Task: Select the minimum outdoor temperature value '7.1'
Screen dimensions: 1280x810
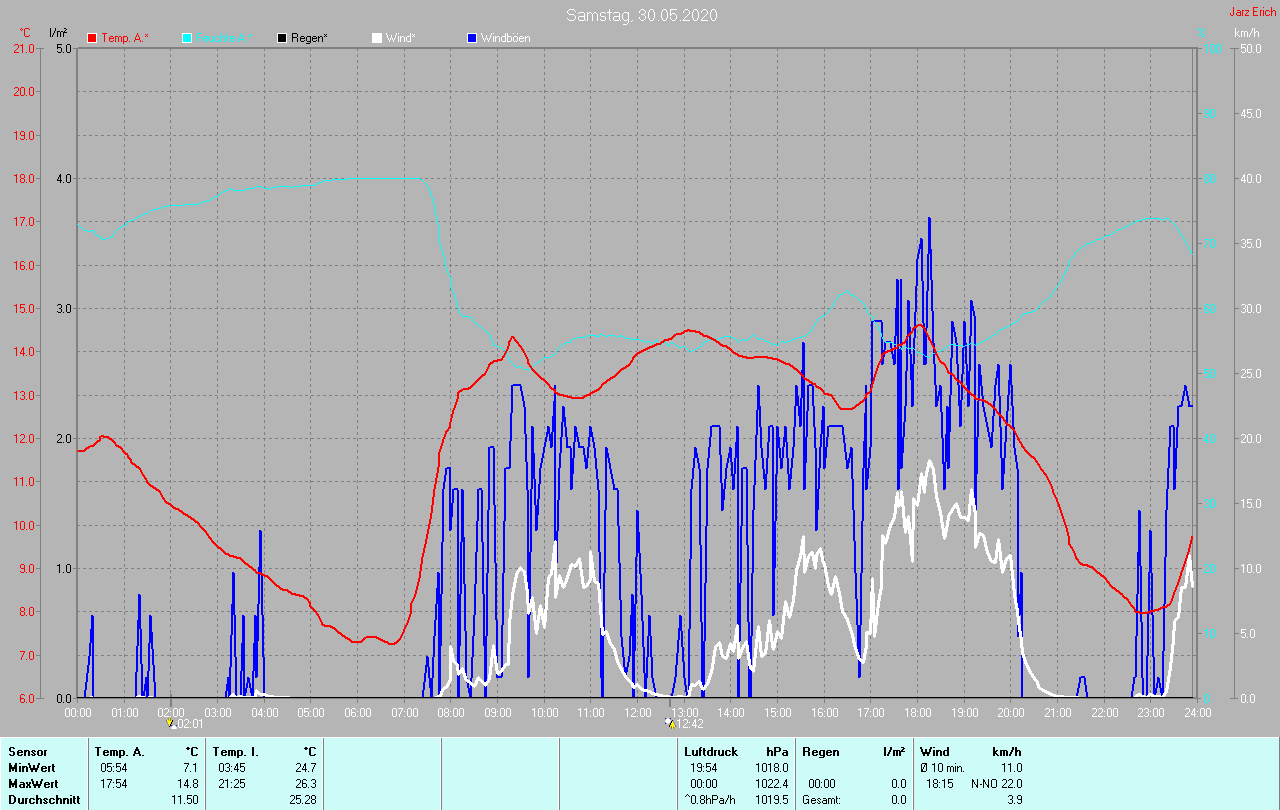Action: click(191, 768)
